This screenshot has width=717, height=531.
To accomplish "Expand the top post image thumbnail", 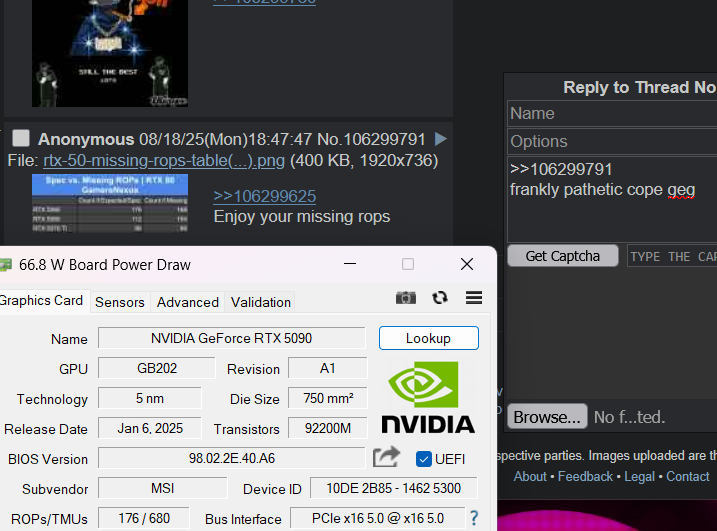I will point(110,53).
